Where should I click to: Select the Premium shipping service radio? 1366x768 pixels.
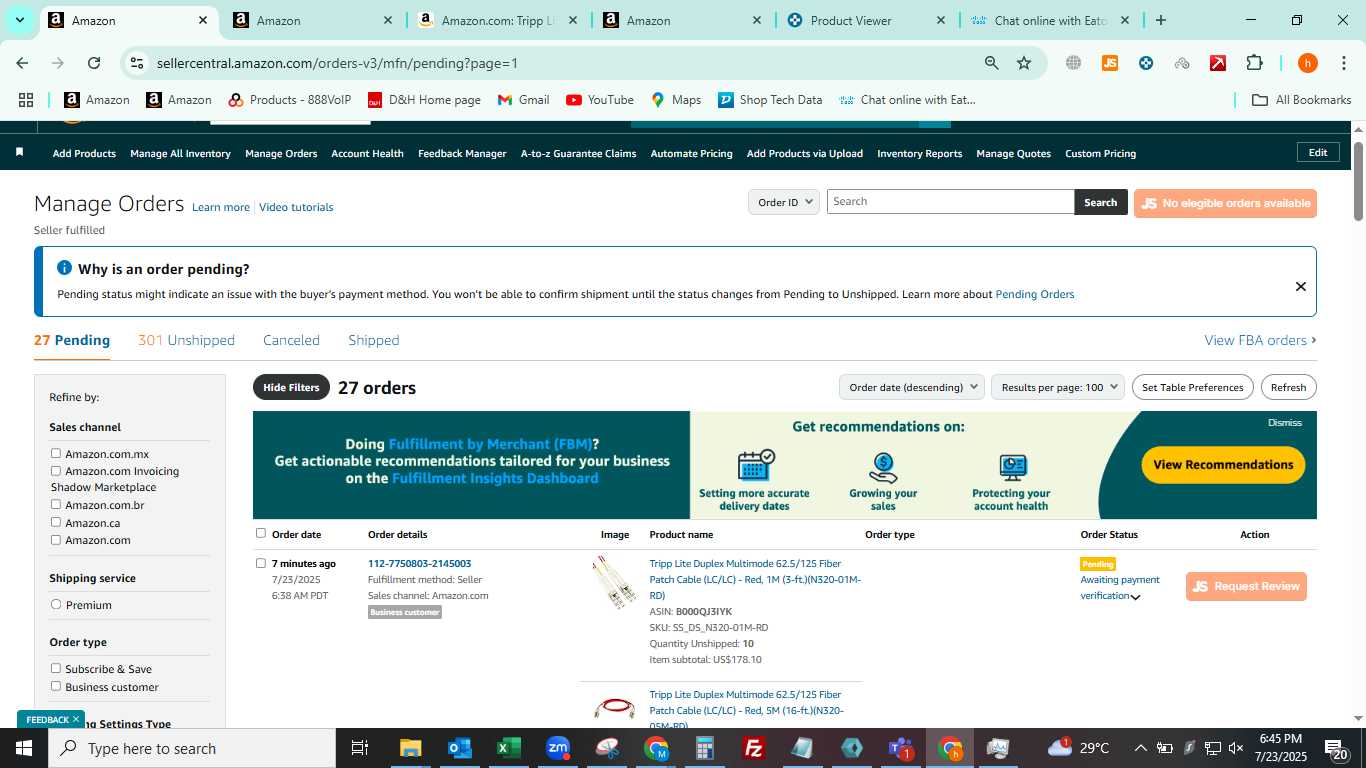click(x=56, y=604)
